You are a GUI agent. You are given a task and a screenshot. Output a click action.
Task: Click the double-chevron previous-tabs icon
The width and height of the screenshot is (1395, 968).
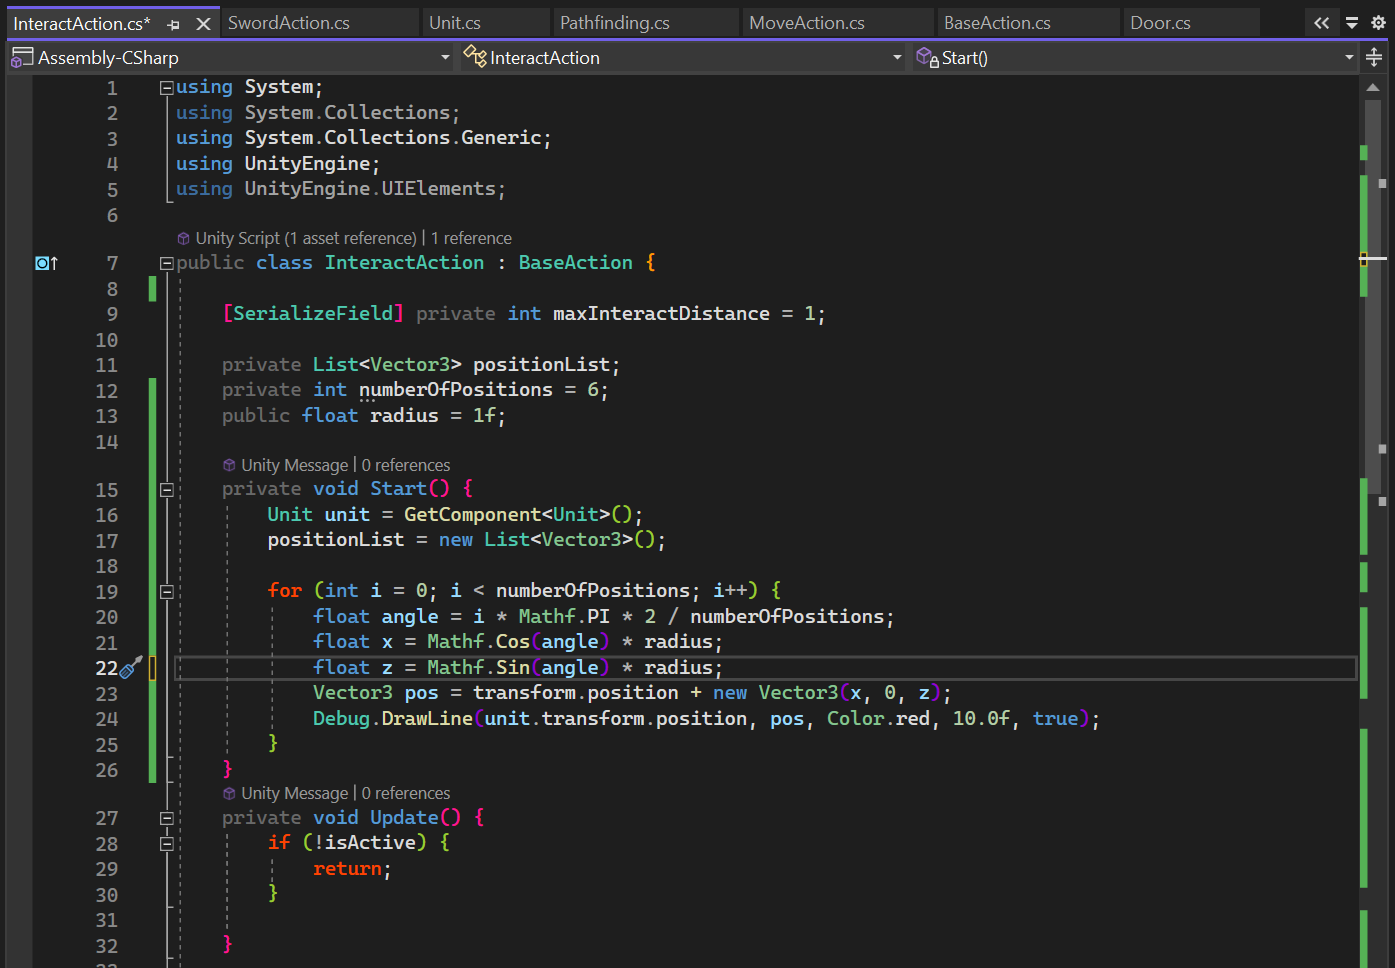tap(1321, 21)
